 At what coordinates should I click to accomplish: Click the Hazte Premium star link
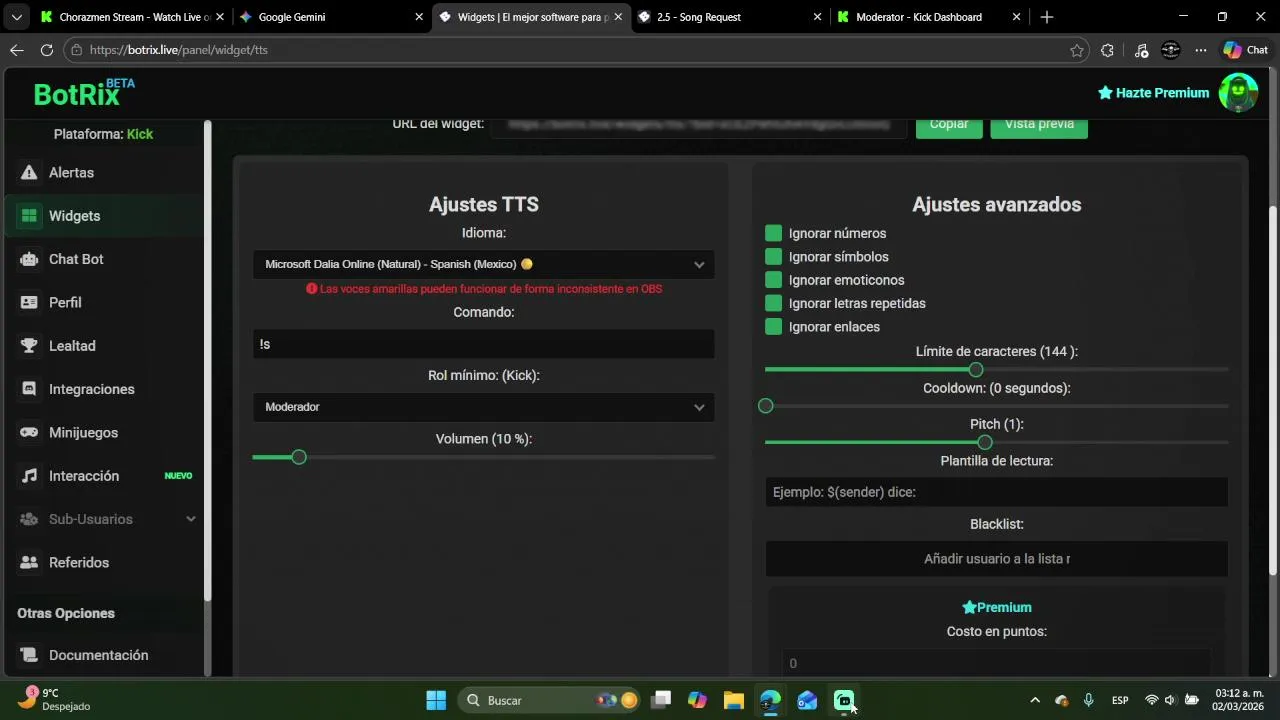pyautogui.click(x=1153, y=93)
